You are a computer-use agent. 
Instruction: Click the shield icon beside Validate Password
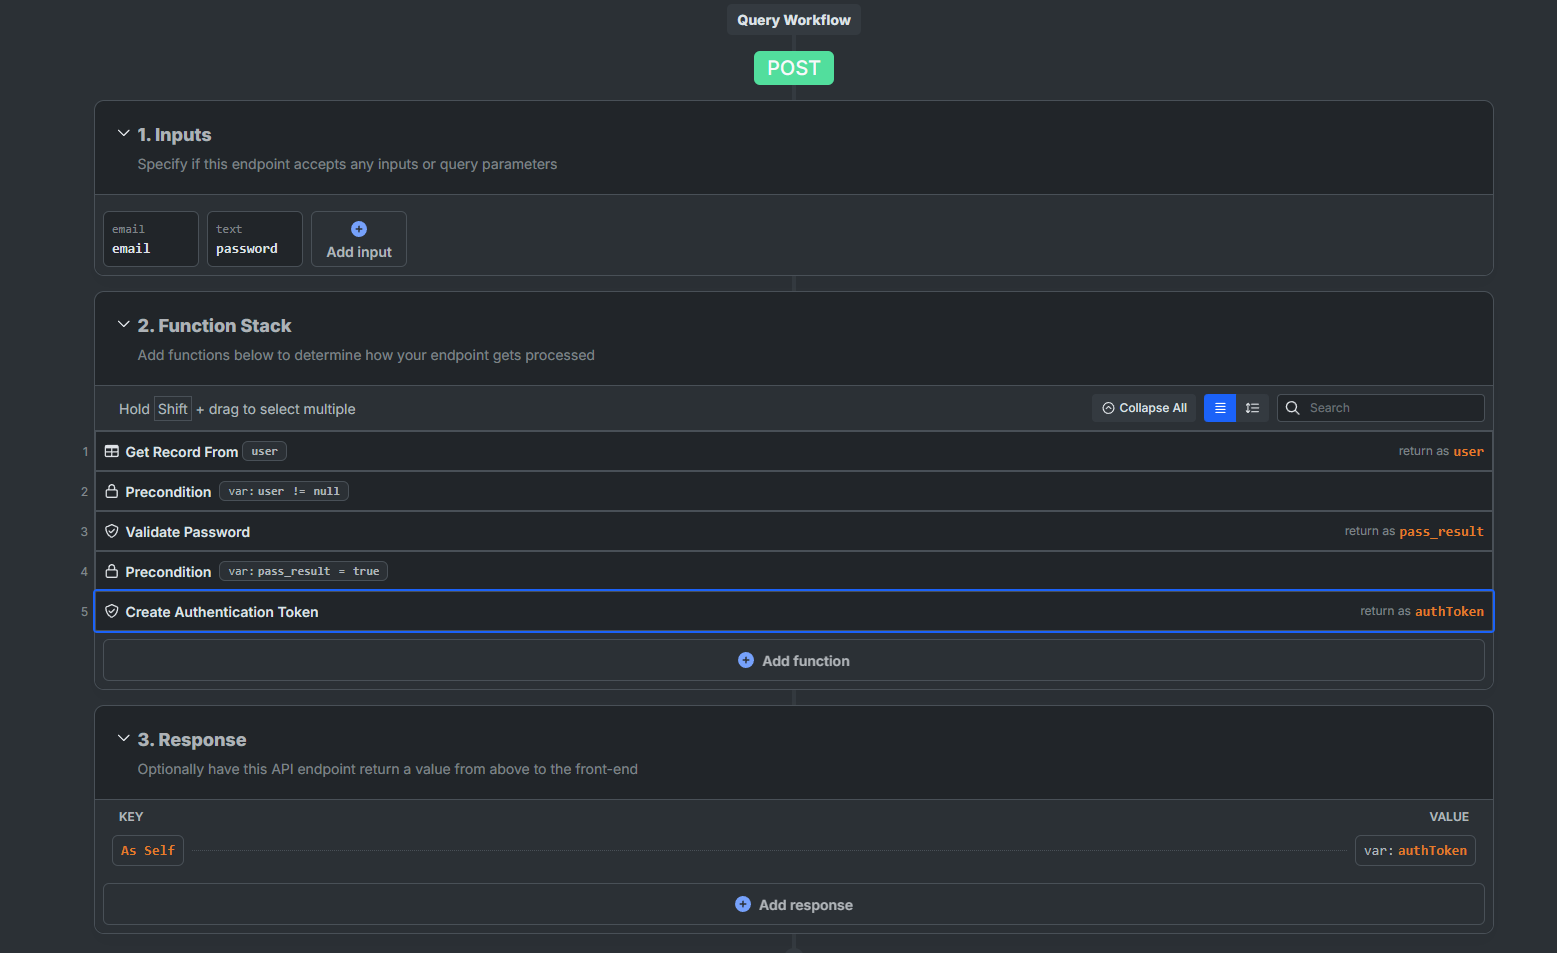click(x=112, y=531)
